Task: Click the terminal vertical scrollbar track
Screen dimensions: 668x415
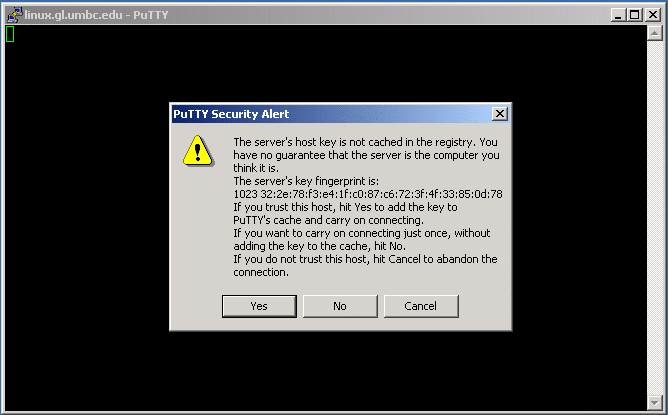Action: (654, 217)
